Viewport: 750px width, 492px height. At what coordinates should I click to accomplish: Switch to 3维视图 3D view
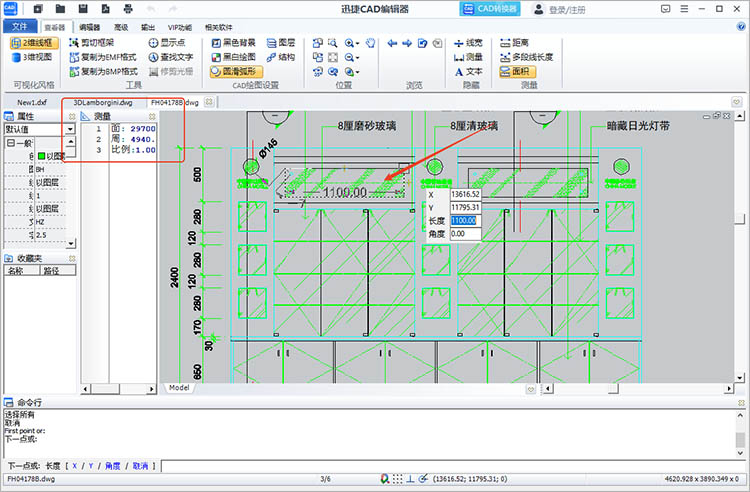pyautogui.click(x=32, y=57)
